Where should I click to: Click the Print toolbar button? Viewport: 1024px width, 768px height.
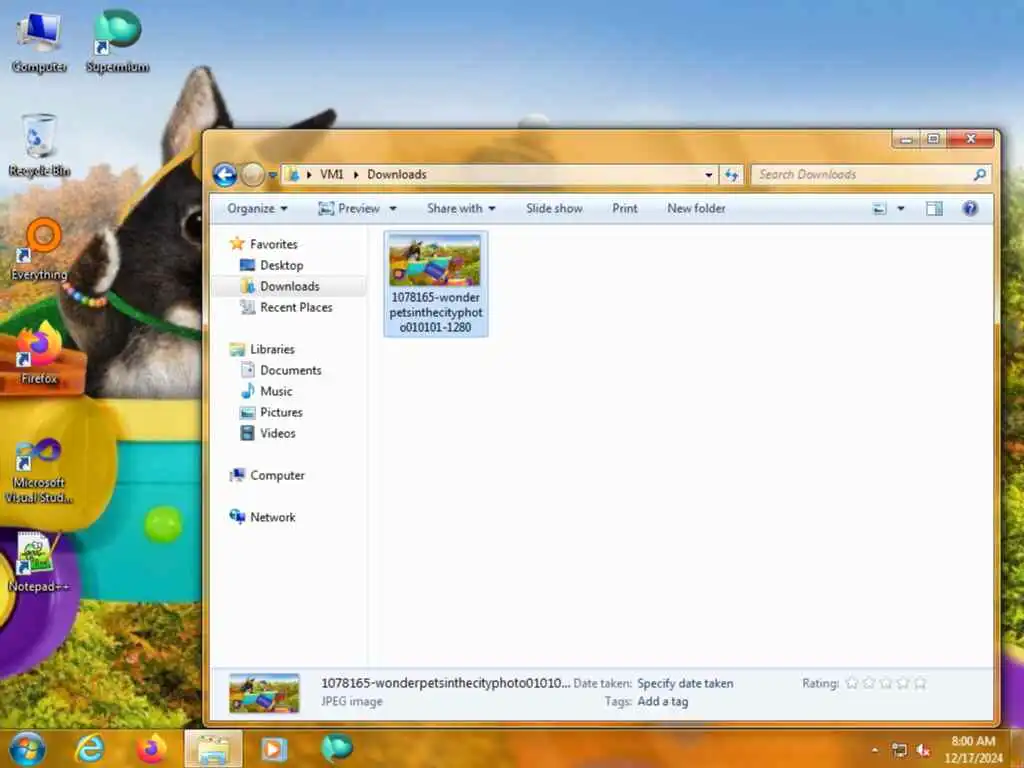pyautogui.click(x=624, y=208)
